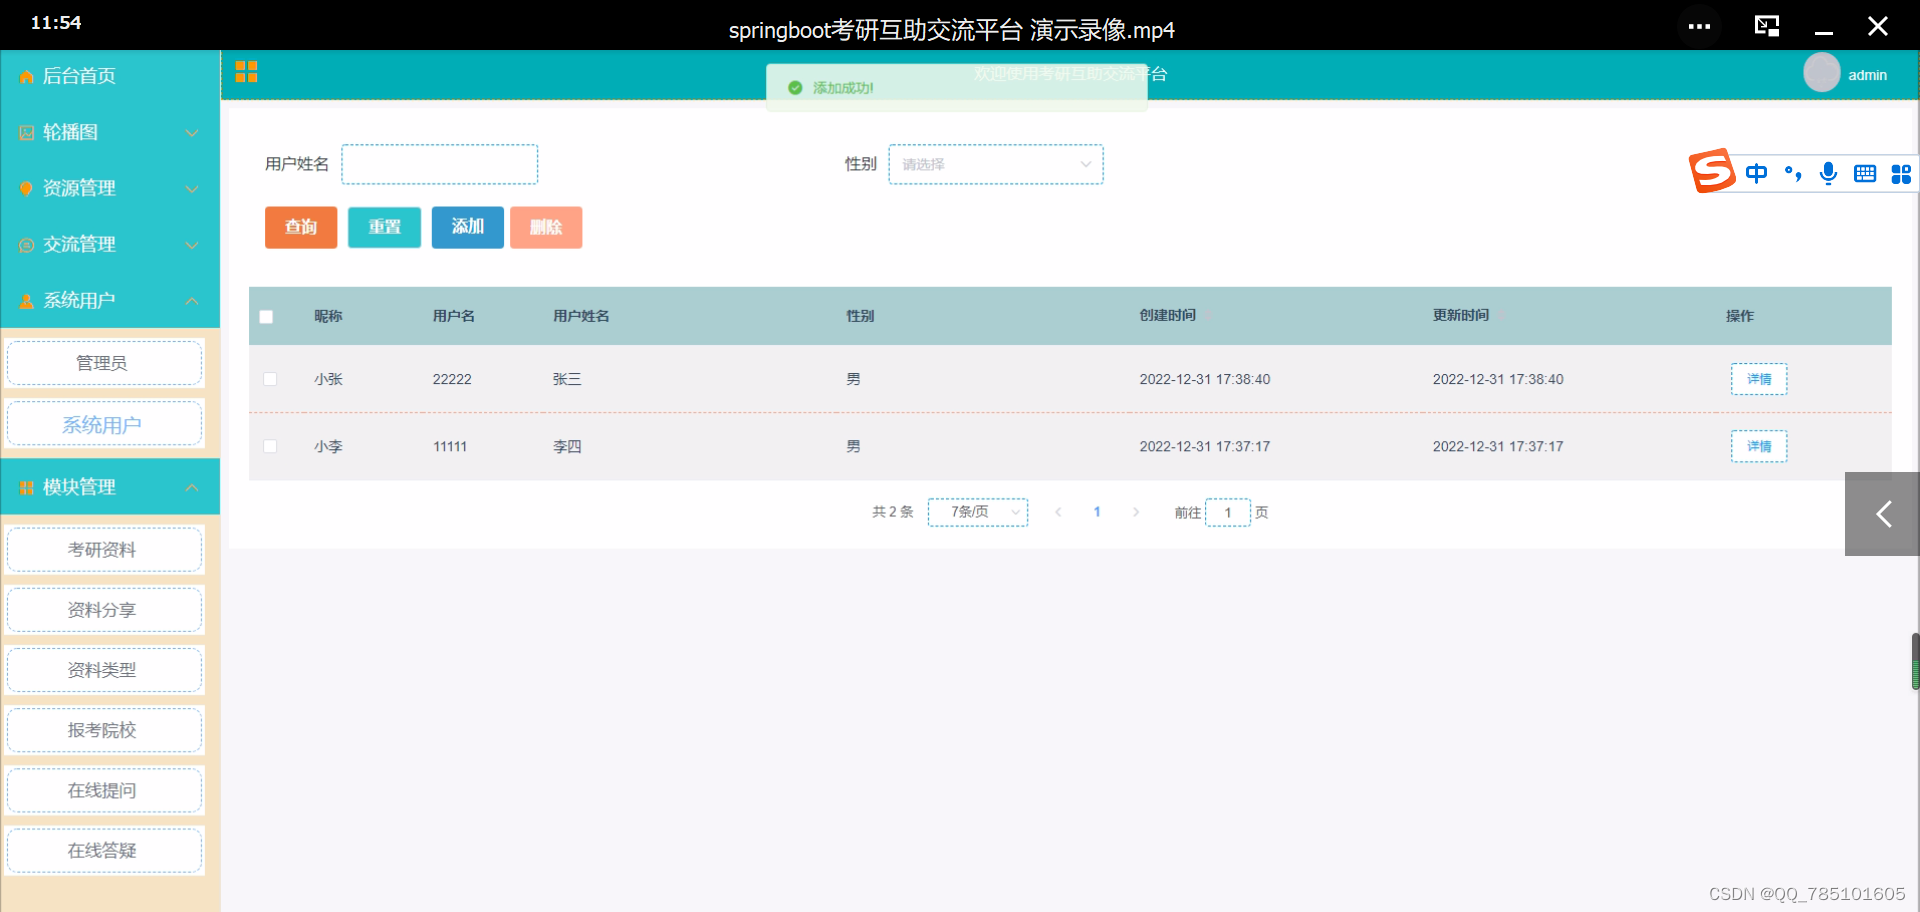
Task: Click the 查询 search button
Action: pyautogui.click(x=300, y=227)
